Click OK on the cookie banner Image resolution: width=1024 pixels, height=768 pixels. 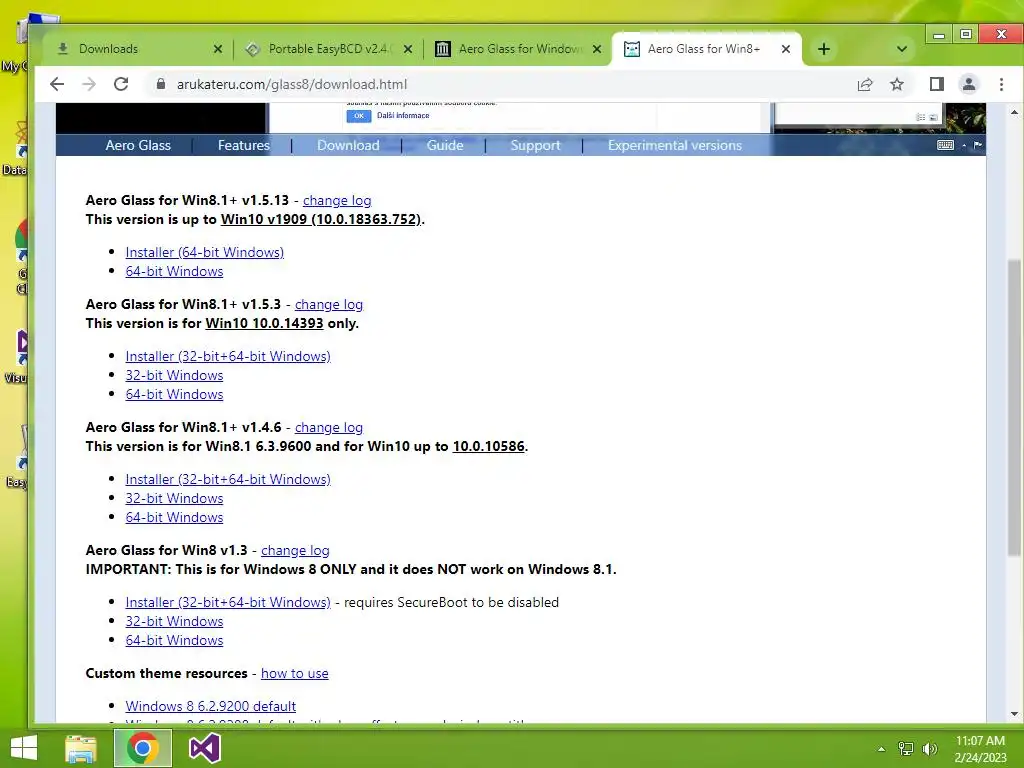(x=359, y=116)
